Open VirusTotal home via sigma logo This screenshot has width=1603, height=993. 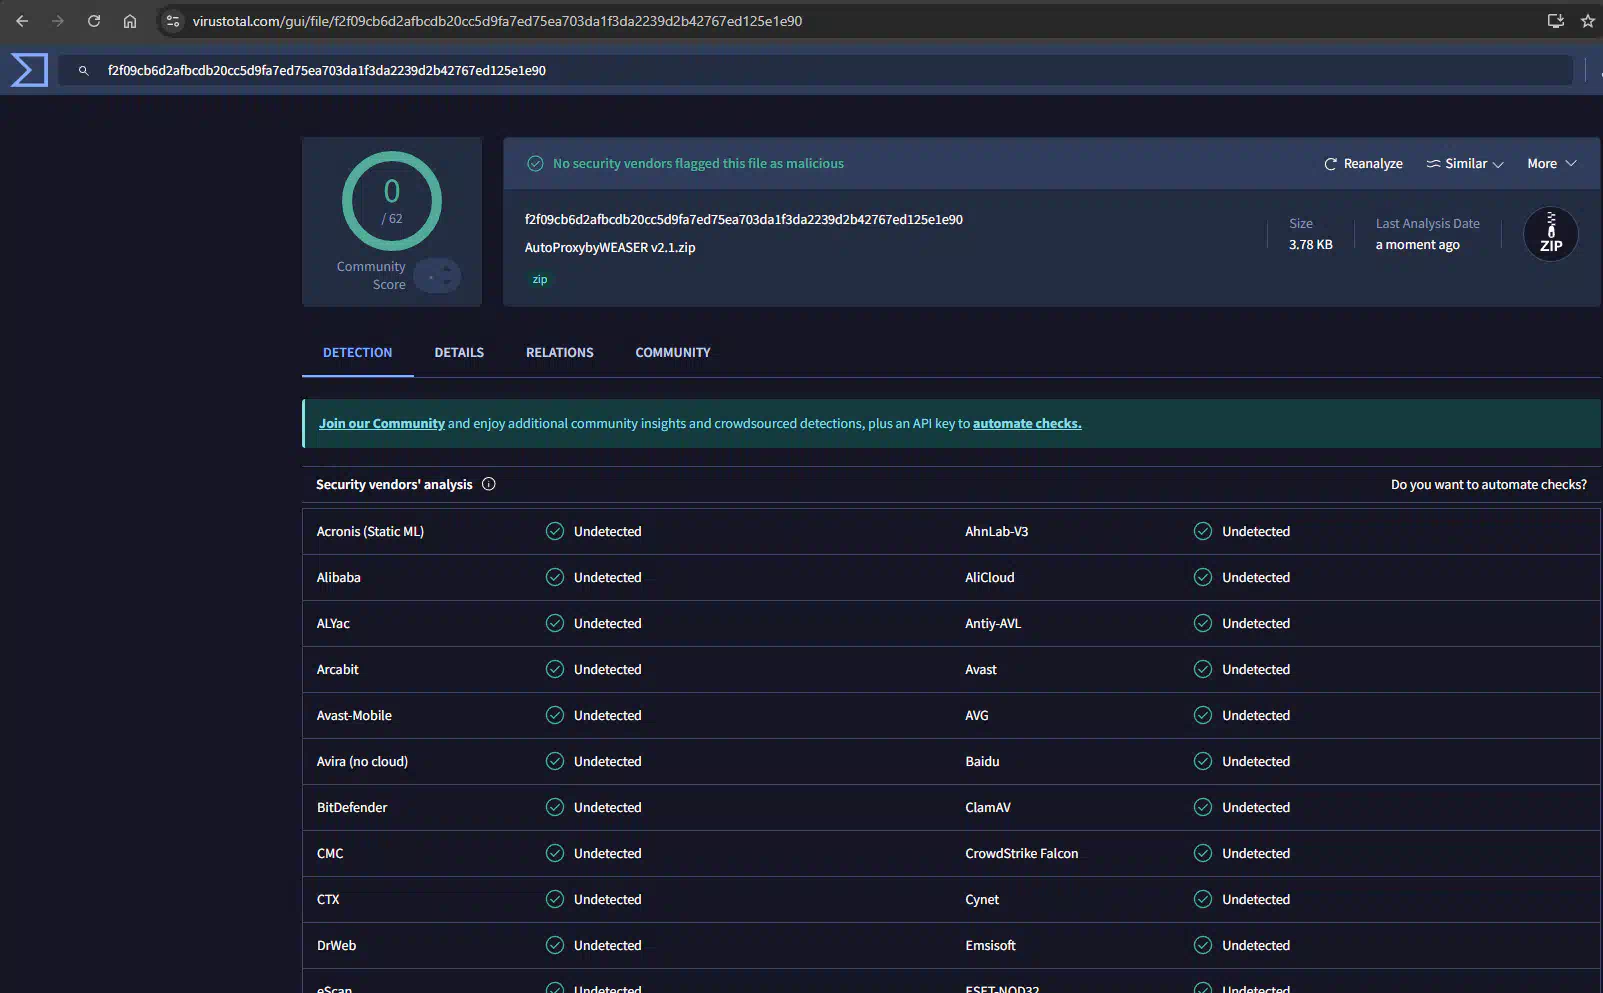(29, 70)
